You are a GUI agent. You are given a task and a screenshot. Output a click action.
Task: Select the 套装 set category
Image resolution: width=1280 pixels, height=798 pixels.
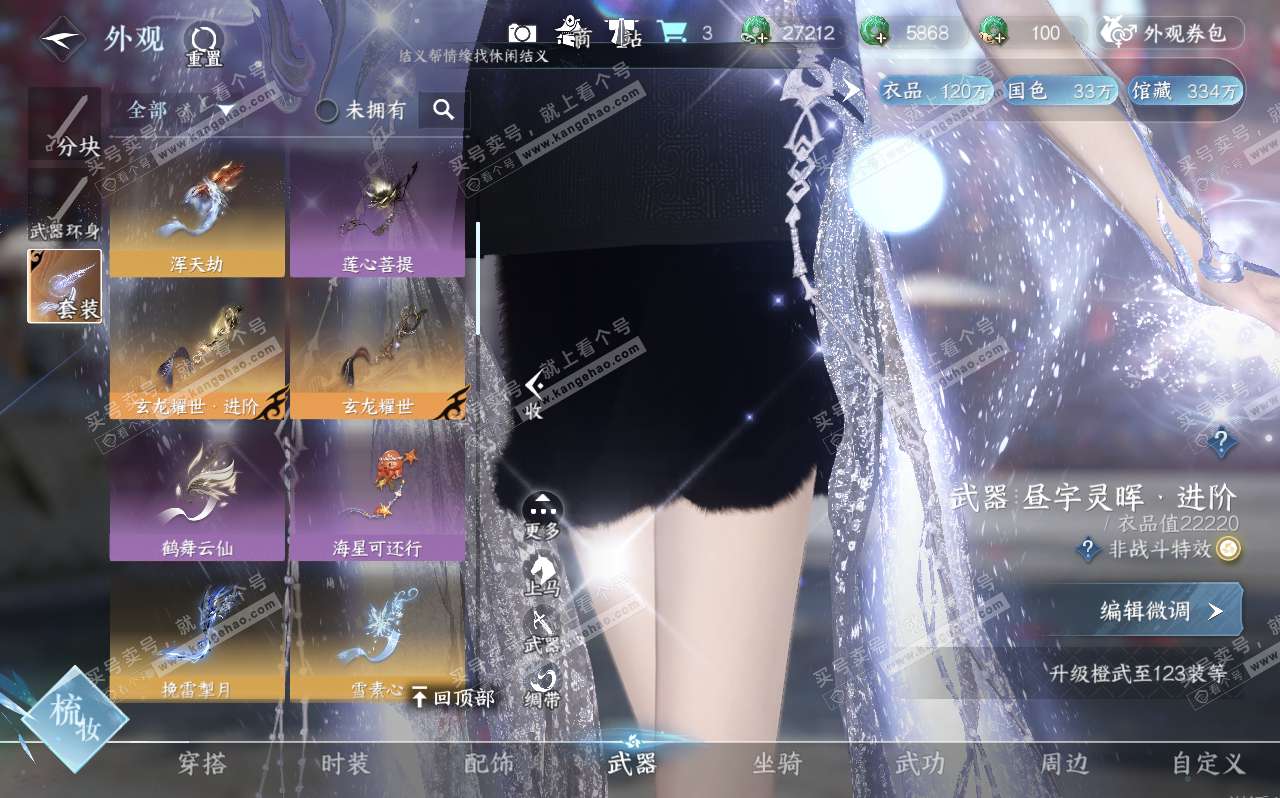click(65, 286)
